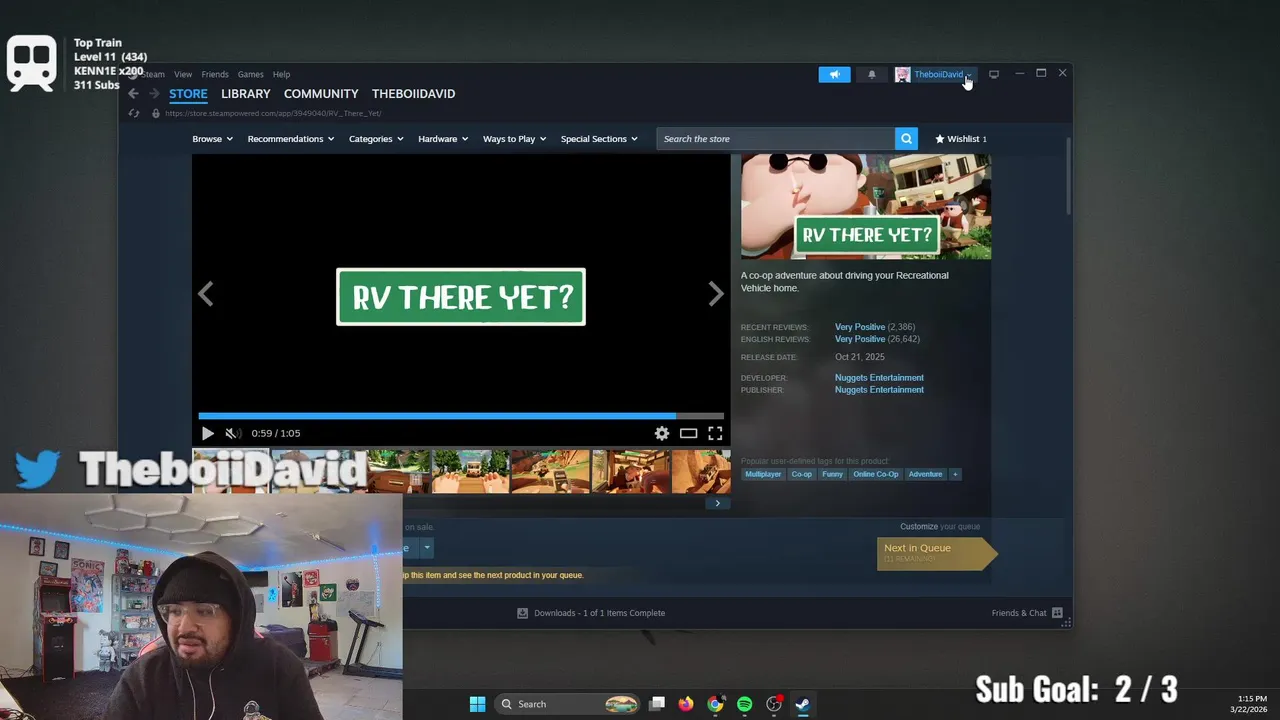This screenshot has width=1280, height=720.
Task: Open the View menu
Action: (183, 74)
